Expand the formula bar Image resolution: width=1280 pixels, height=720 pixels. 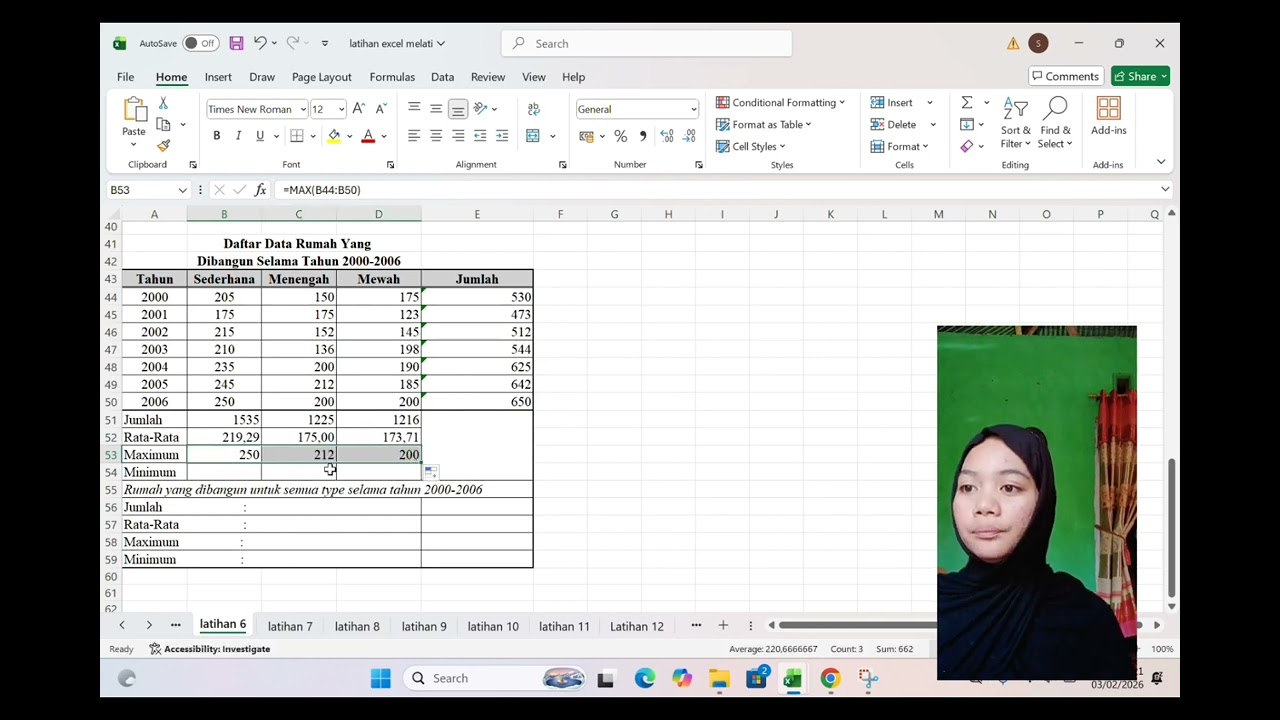coord(1165,189)
